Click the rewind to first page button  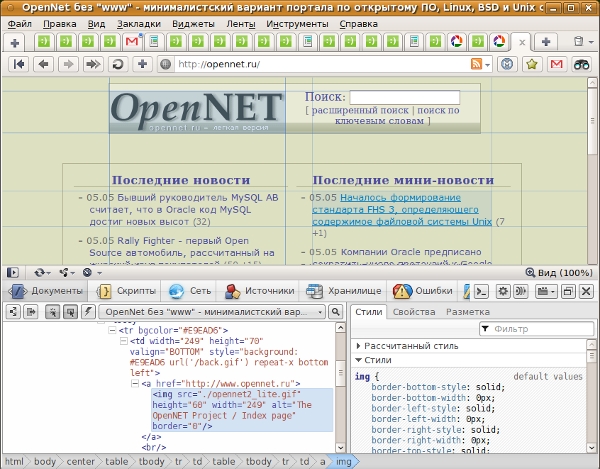(x=17, y=64)
